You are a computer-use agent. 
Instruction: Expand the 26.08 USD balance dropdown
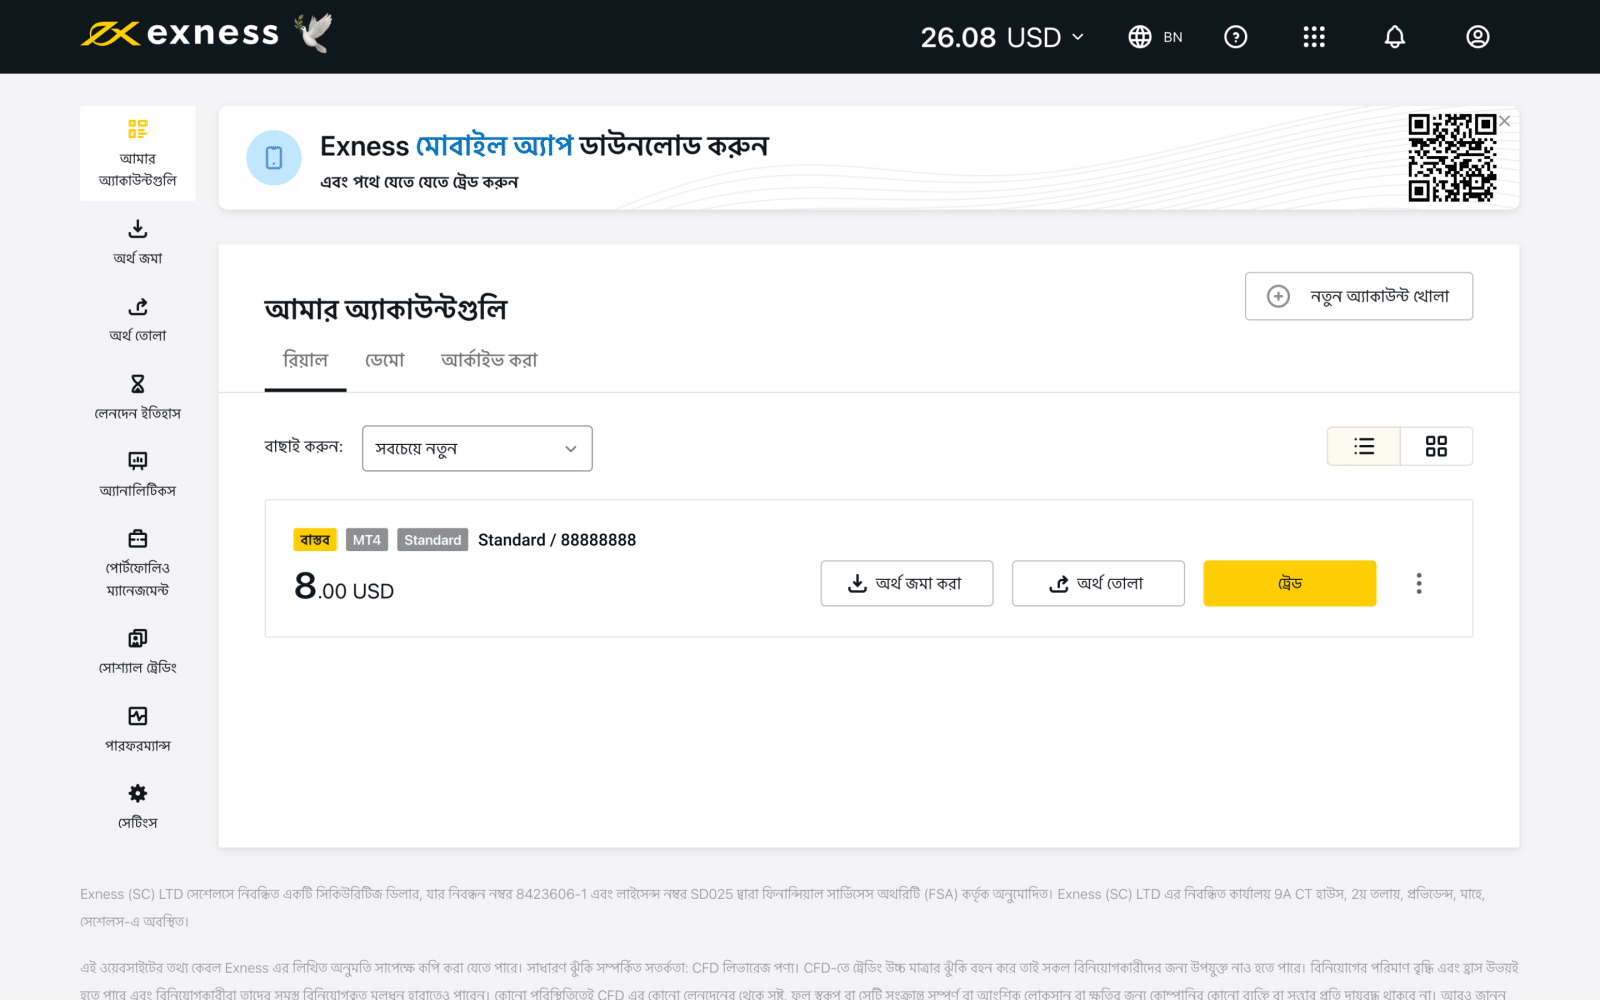click(1002, 37)
